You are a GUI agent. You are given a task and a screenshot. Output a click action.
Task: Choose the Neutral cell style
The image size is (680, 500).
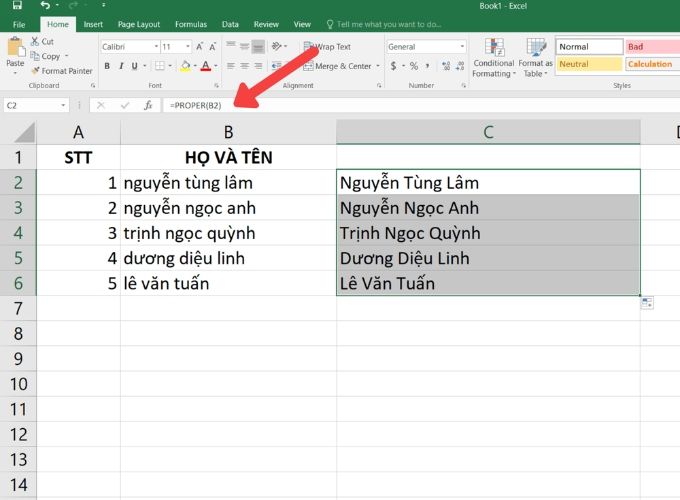click(x=587, y=64)
